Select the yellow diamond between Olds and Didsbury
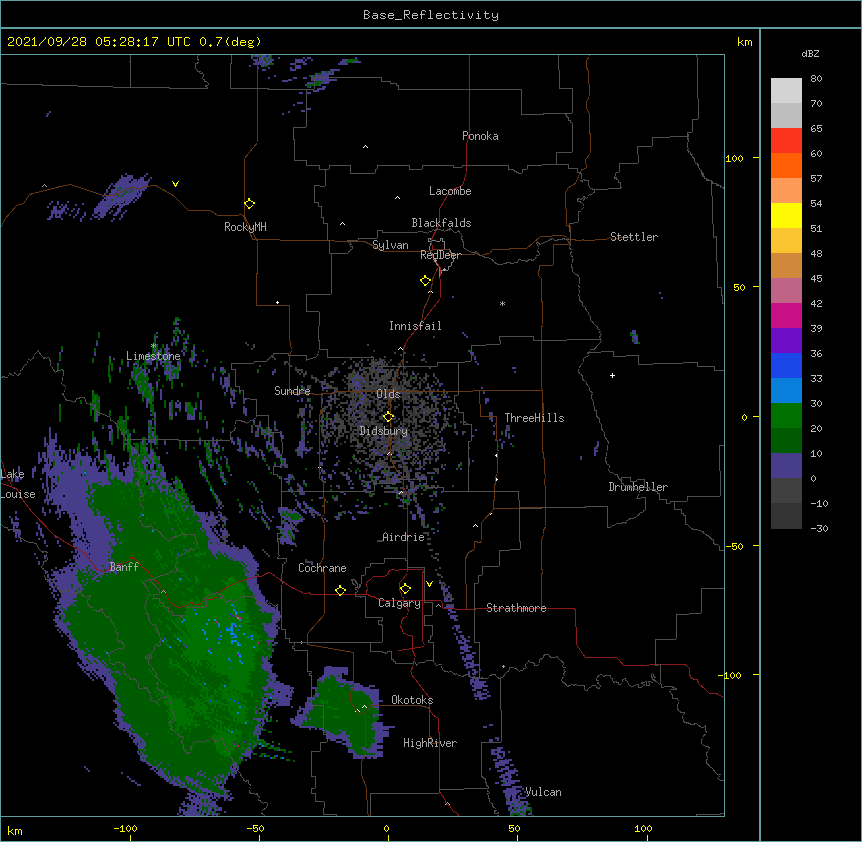This screenshot has width=862, height=842. click(x=388, y=417)
